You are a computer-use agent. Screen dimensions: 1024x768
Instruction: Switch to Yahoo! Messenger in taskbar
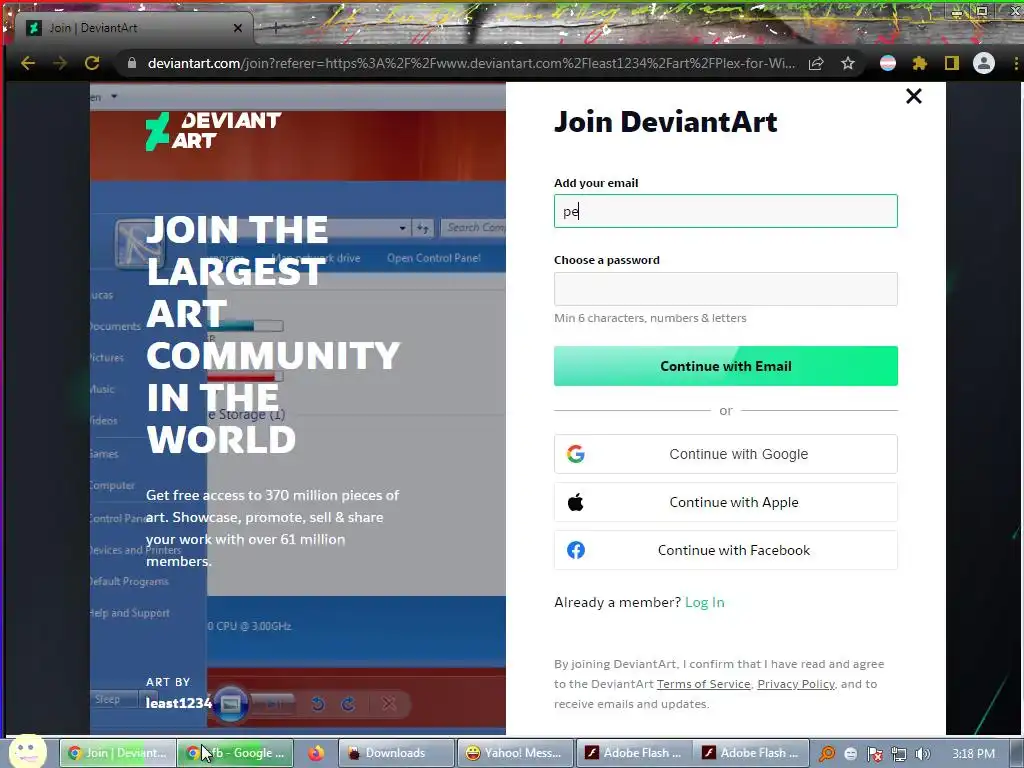click(x=515, y=753)
